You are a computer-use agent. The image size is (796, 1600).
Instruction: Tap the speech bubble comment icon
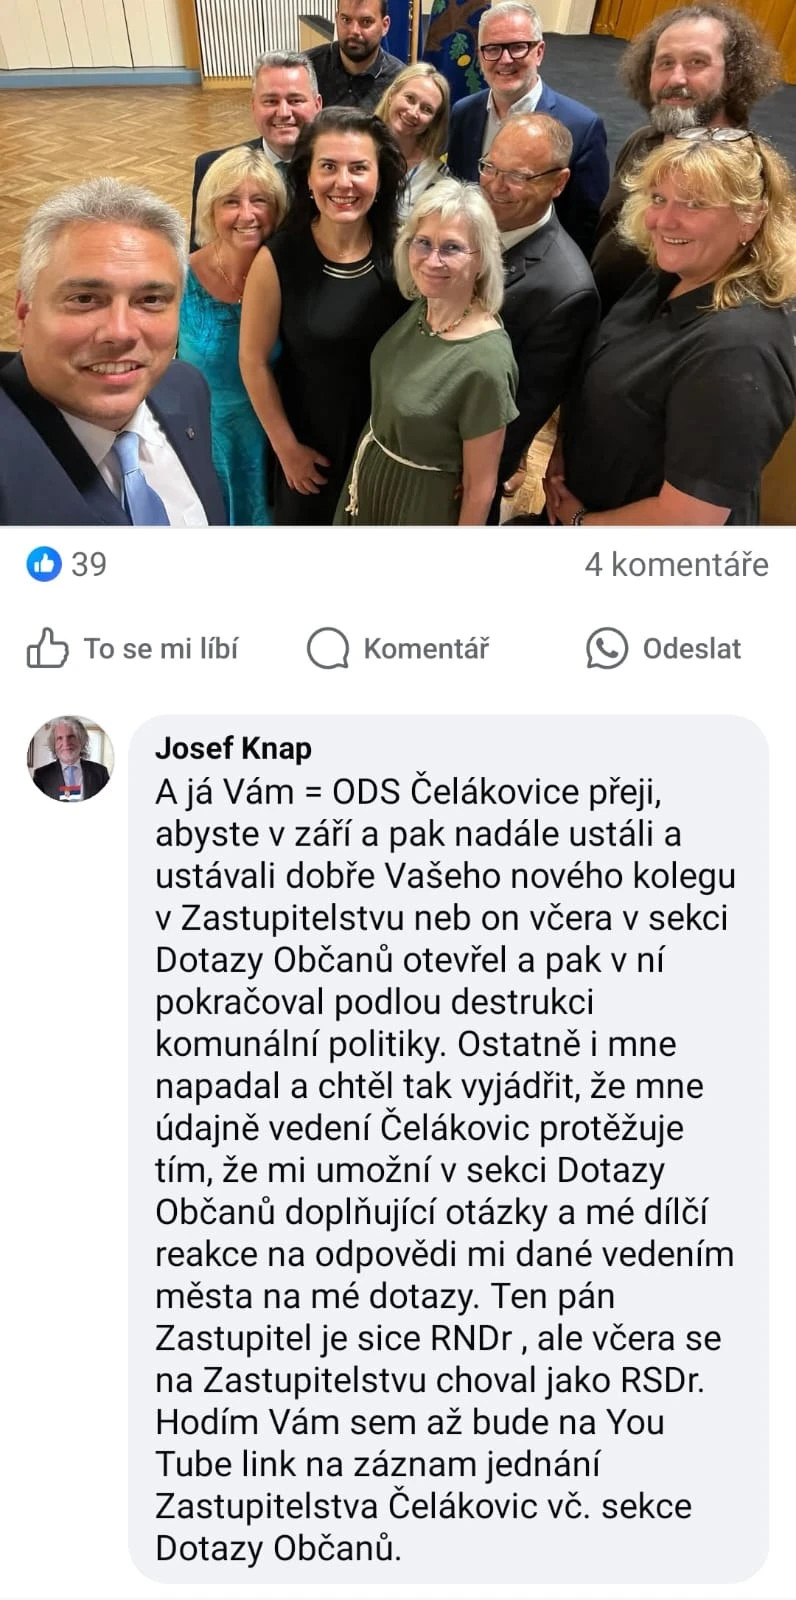tap(327, 649)
